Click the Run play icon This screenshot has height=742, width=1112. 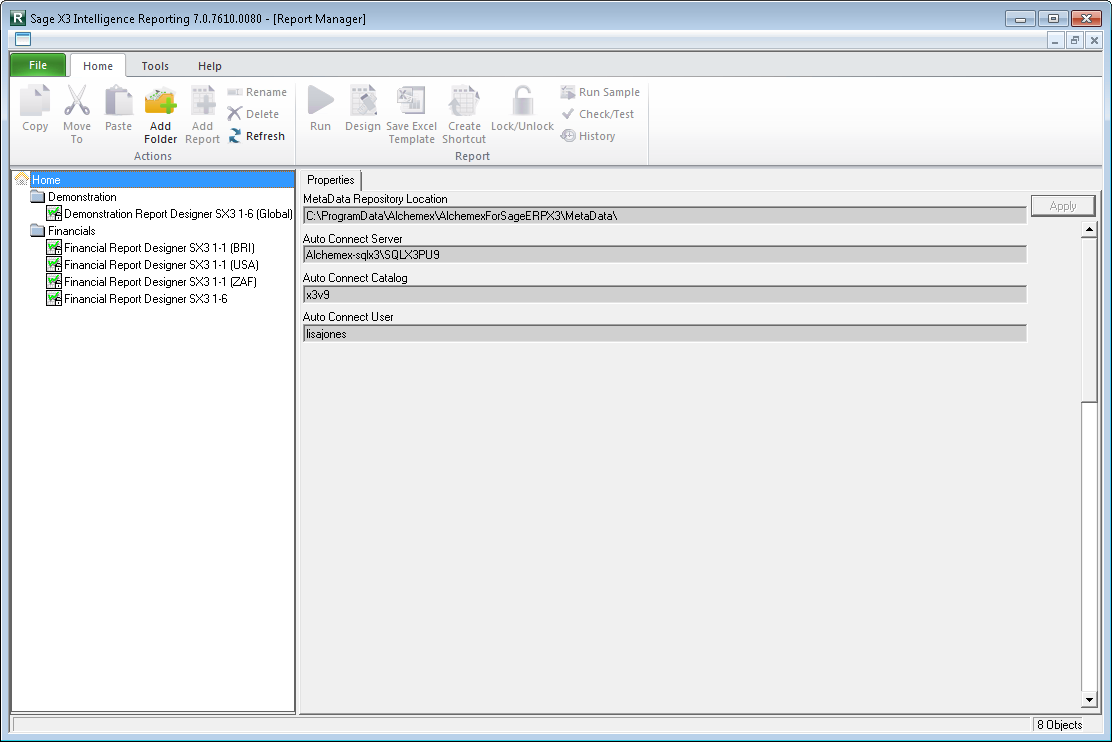click(321, 101)
